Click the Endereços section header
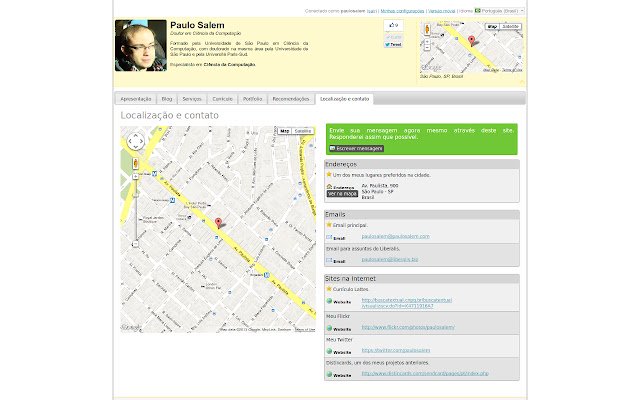 point(422,164)
